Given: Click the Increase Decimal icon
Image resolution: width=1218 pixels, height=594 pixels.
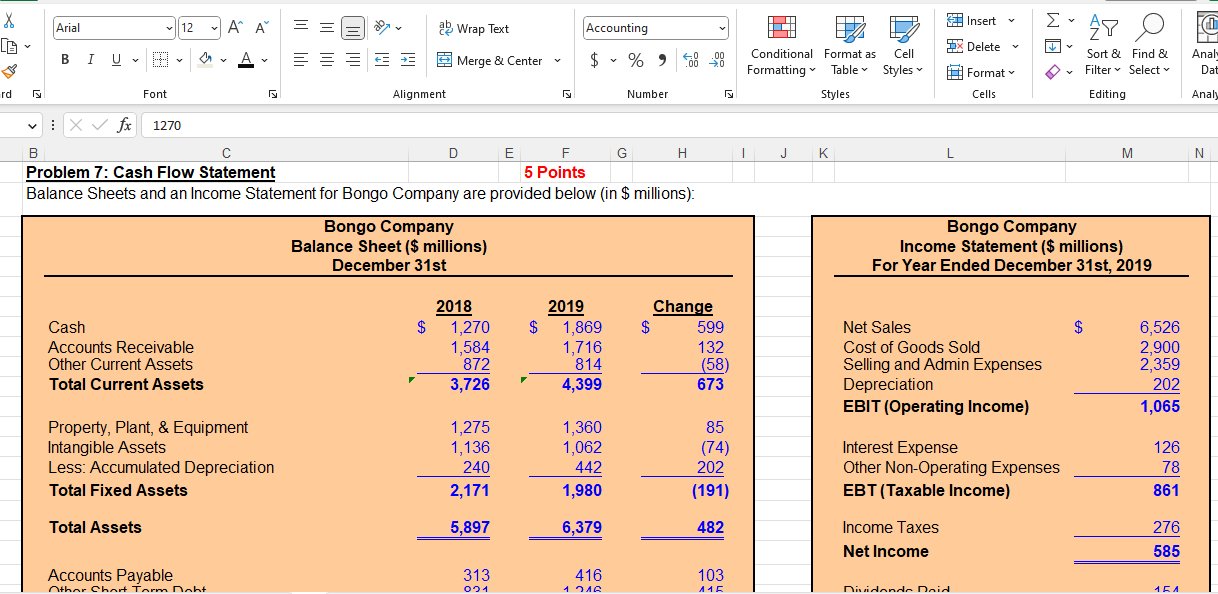Looking at the screenshot, I should point(690,60).
